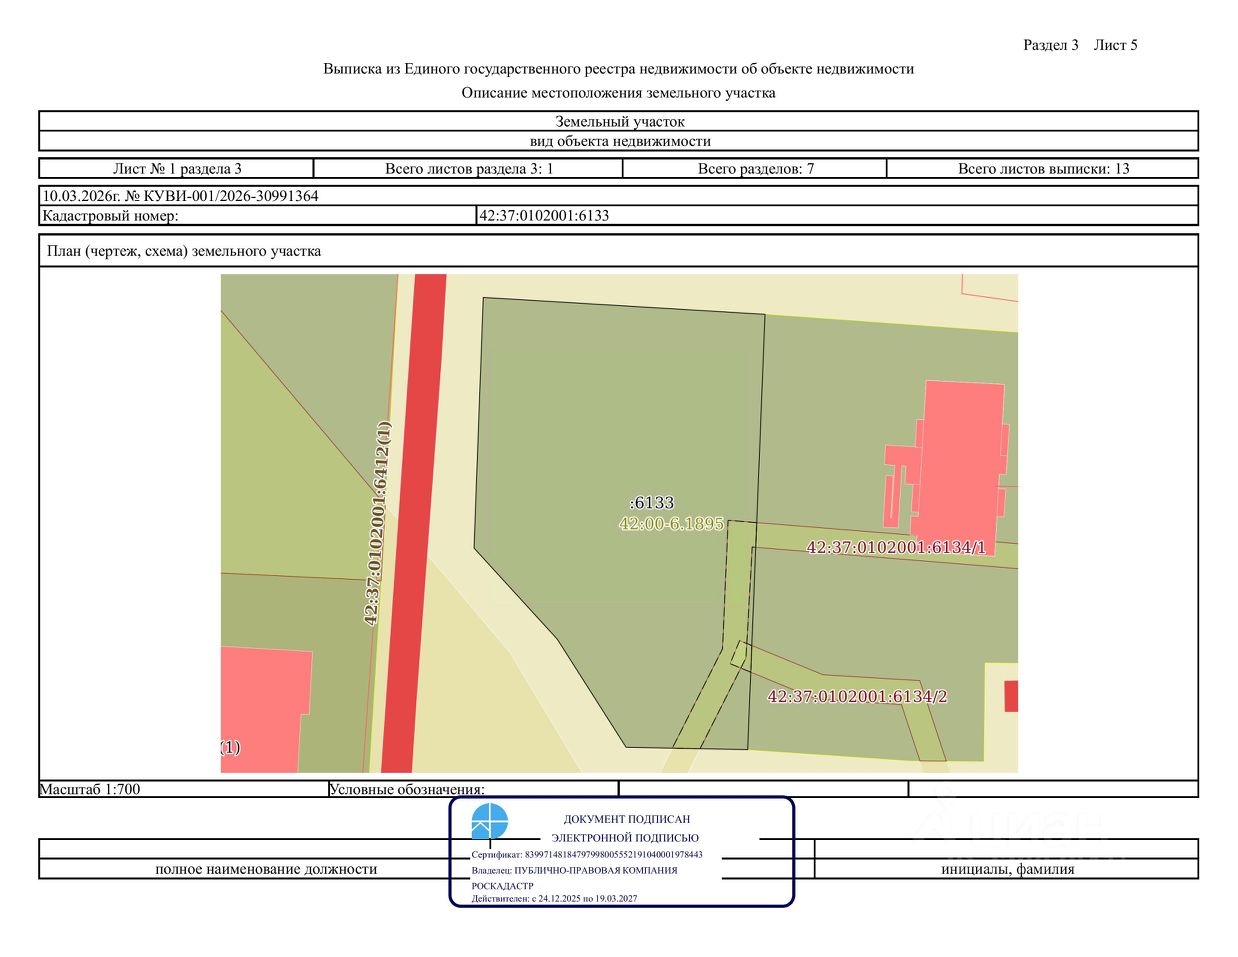Click the 'Кадастровый номер:' label
Screen dimensions: 1238x957
(110, 215)
